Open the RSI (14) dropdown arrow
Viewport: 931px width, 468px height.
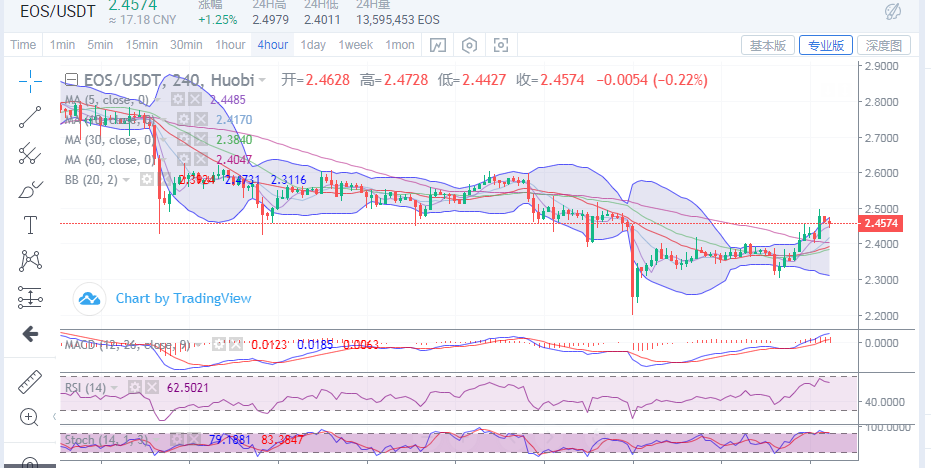114,387
